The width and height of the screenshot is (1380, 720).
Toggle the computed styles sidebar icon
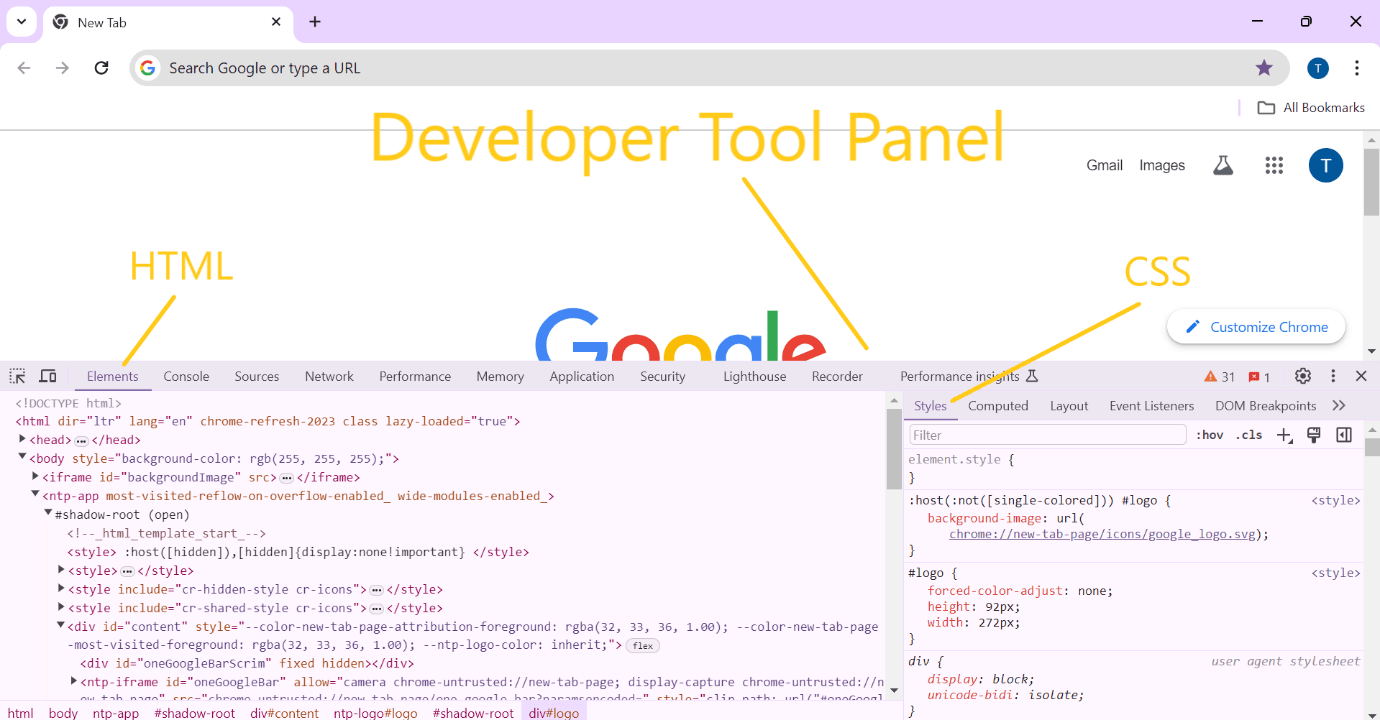click(x=1344, y=435)
